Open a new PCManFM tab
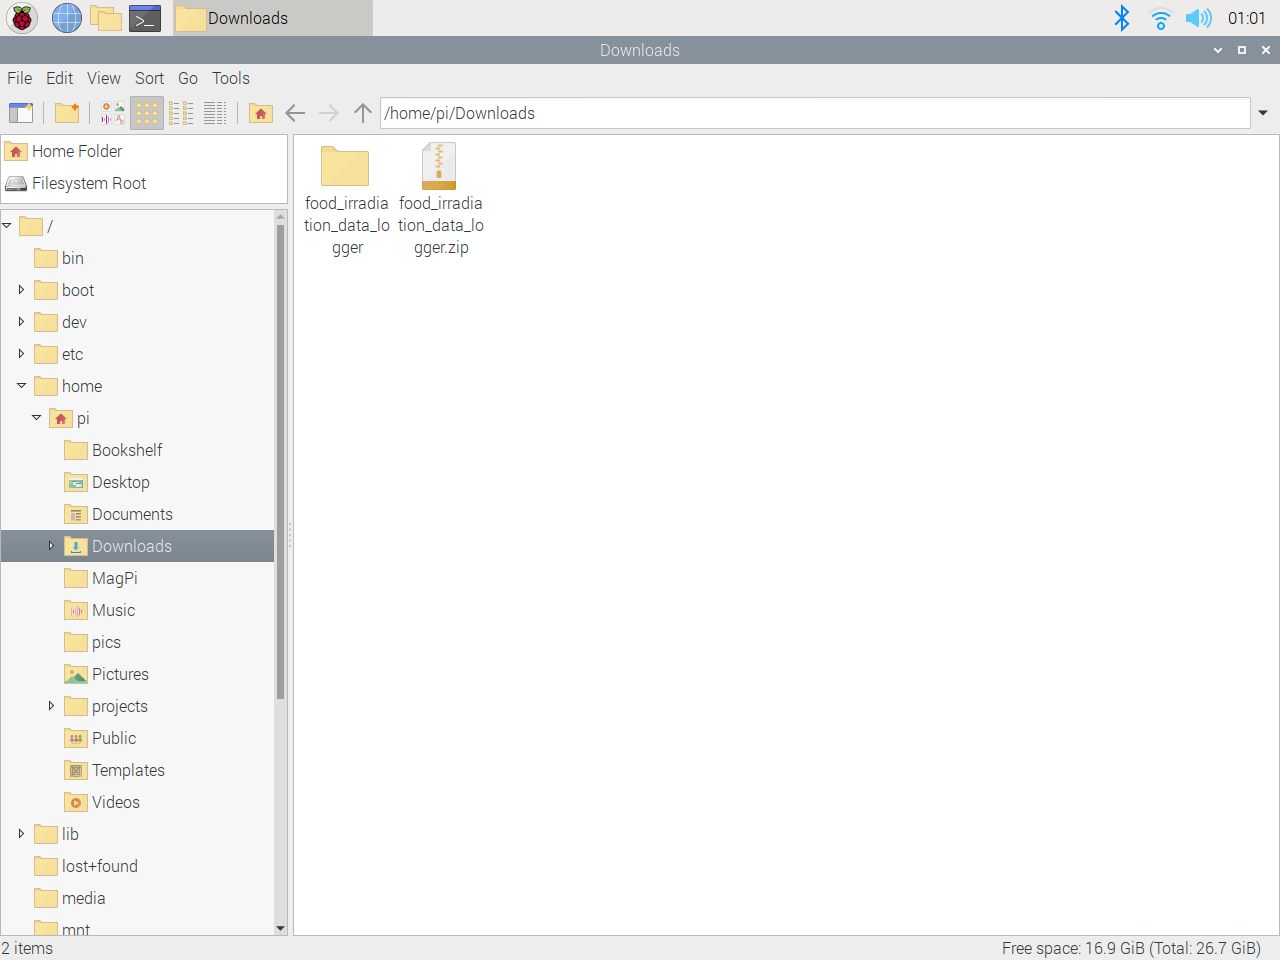 click(21, 113)
